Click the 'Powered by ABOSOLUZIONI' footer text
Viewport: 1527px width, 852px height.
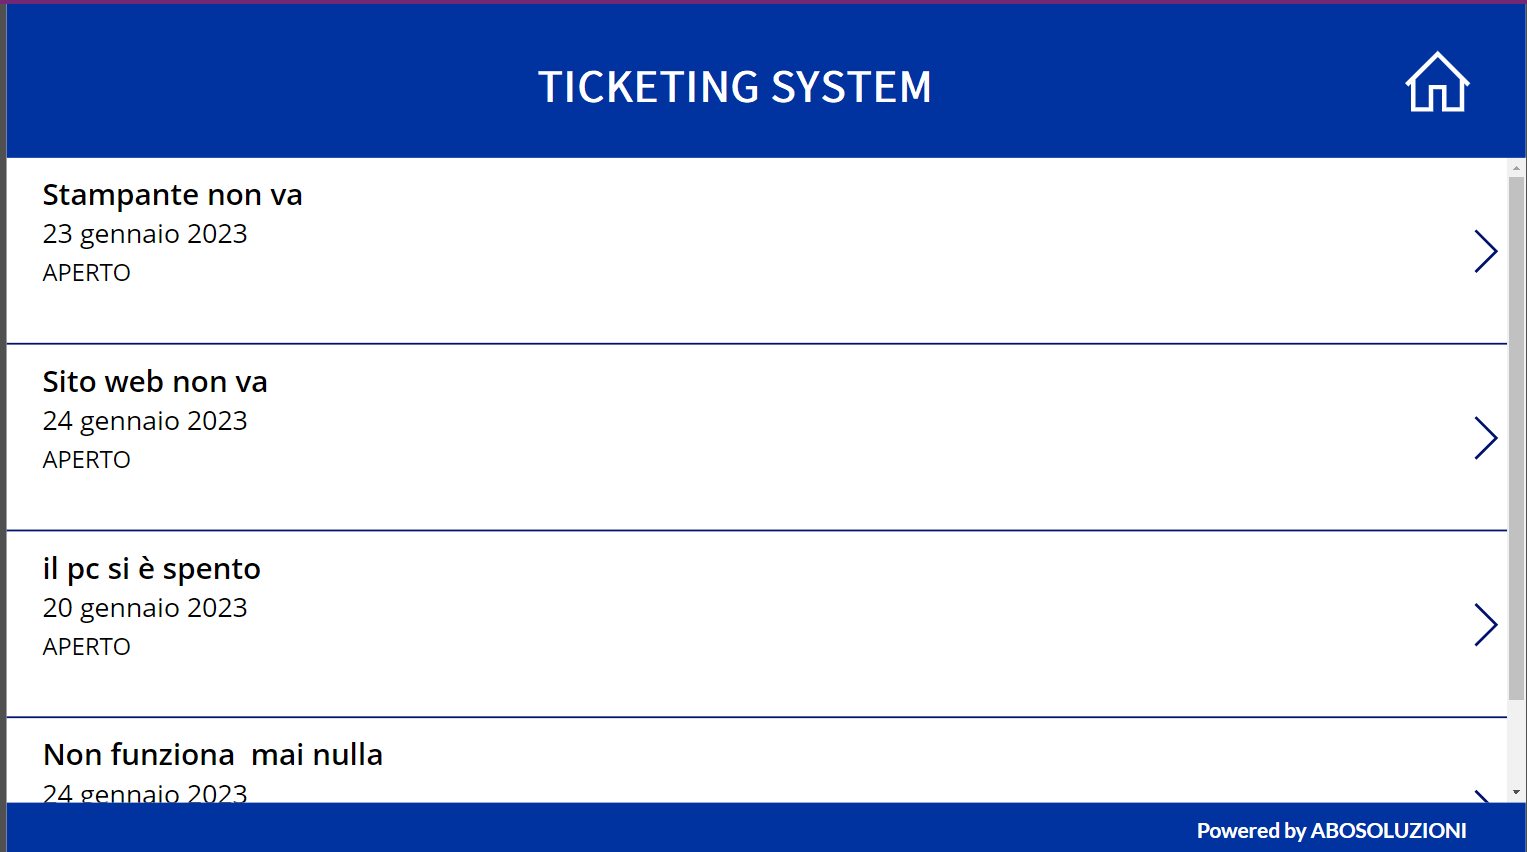[x=1331, y=830]
